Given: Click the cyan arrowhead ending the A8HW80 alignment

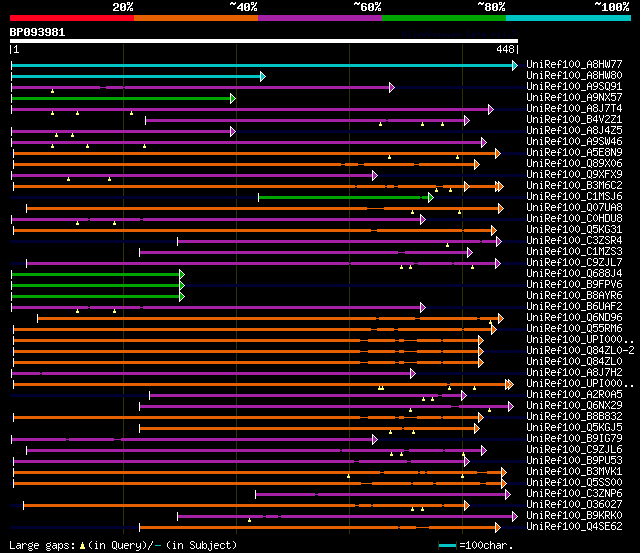Looking at the screenshot, I should [263, 76].
